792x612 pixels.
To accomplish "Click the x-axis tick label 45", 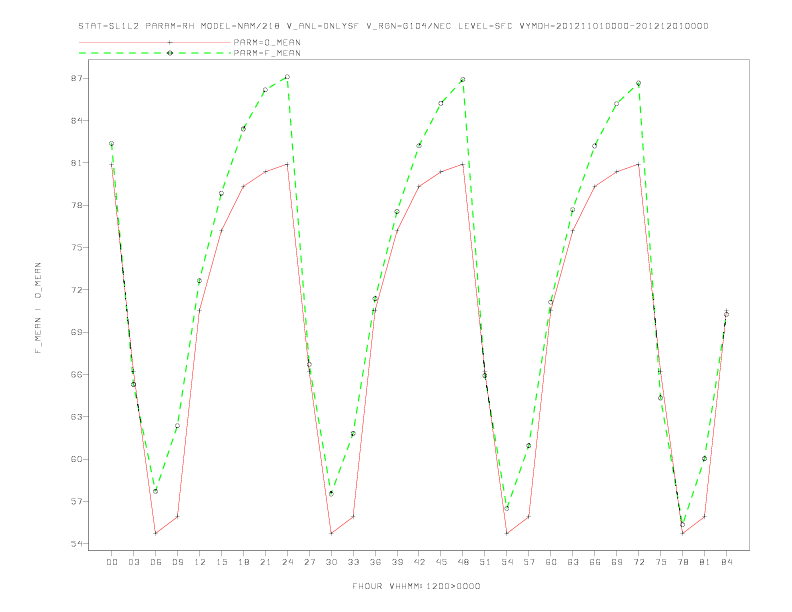I will [x=441, y=562].
